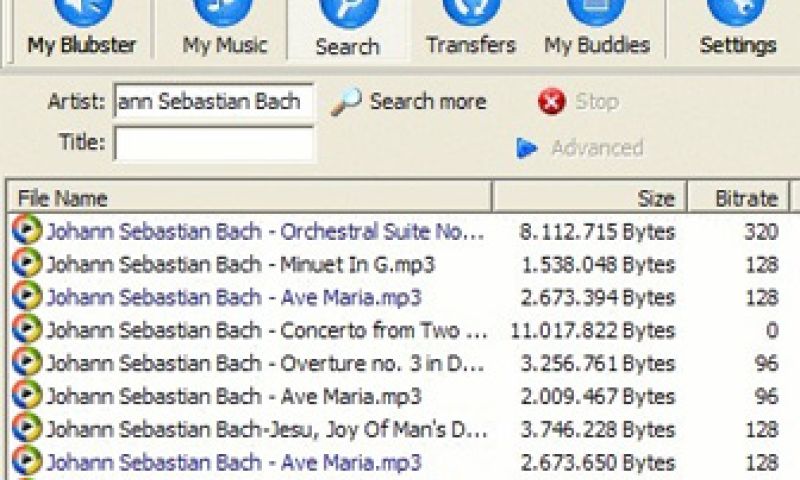This screenshot has height=480, width=800.
Task: Click the red Stop icon
Action: 552,102
